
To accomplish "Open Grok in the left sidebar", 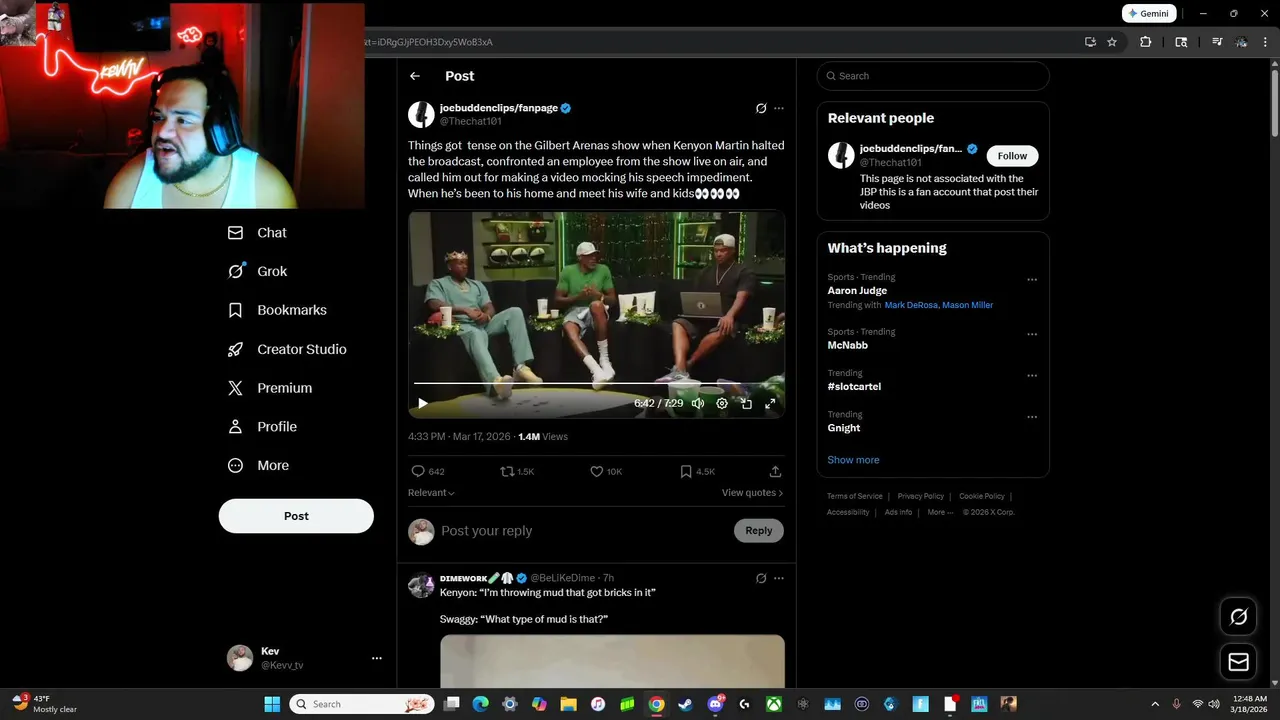I will click(257, 271).
